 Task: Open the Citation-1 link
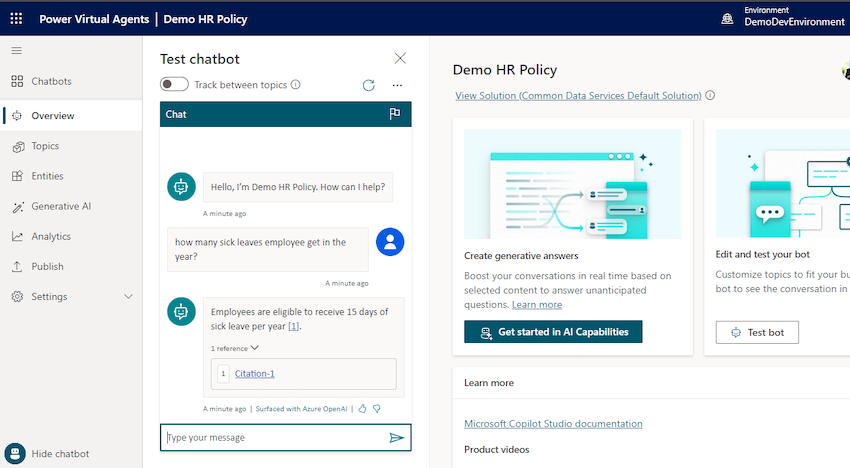(x=255, y=374)
